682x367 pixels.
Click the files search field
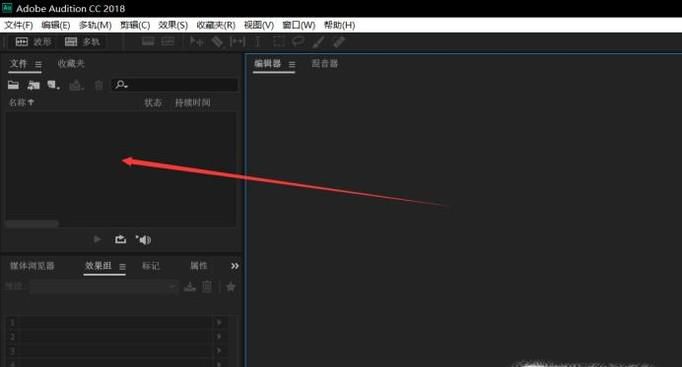pos(175,85)
